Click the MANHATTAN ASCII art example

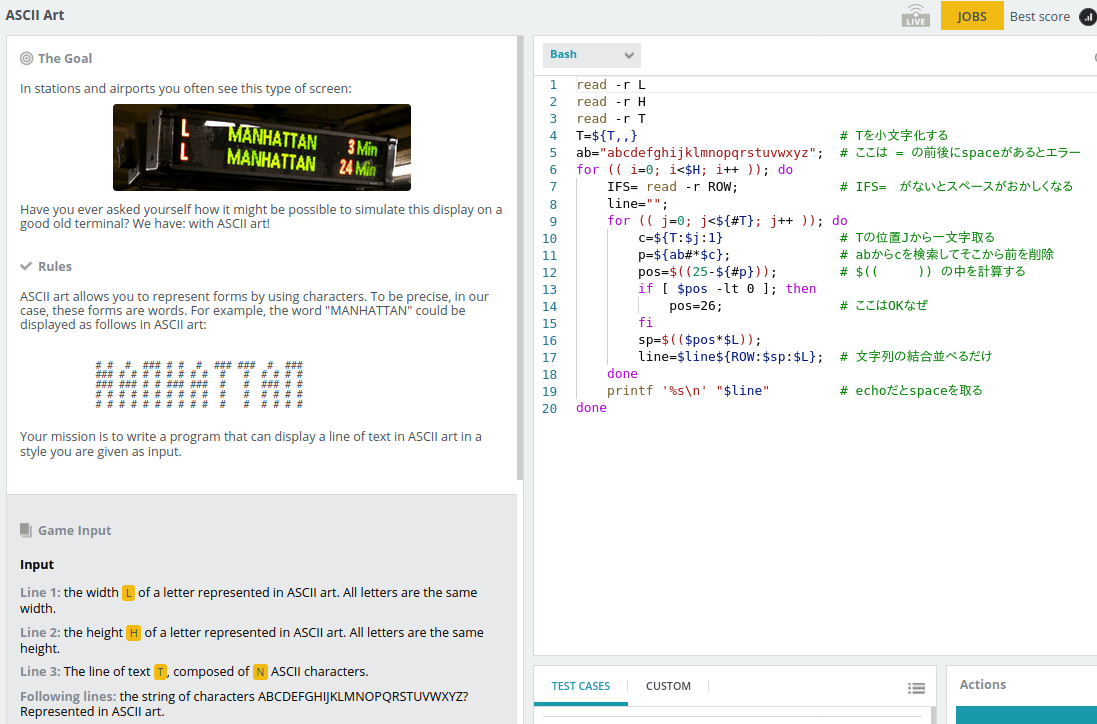[x=199, y=385]
